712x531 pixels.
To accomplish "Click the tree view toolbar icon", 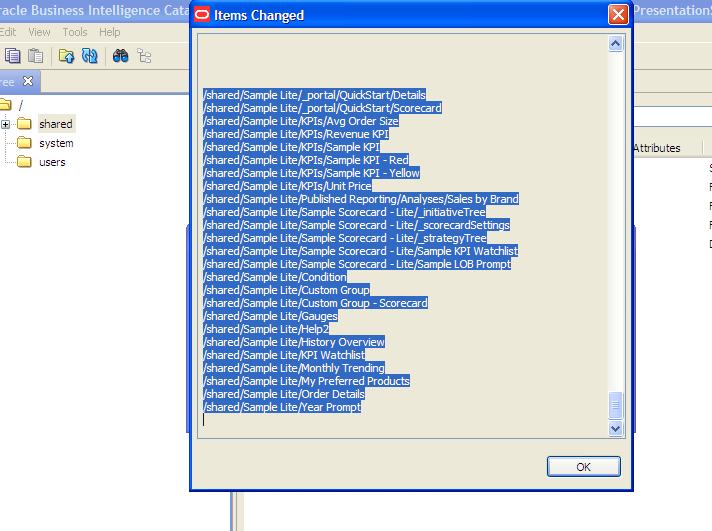I will [x=144, y=56].
